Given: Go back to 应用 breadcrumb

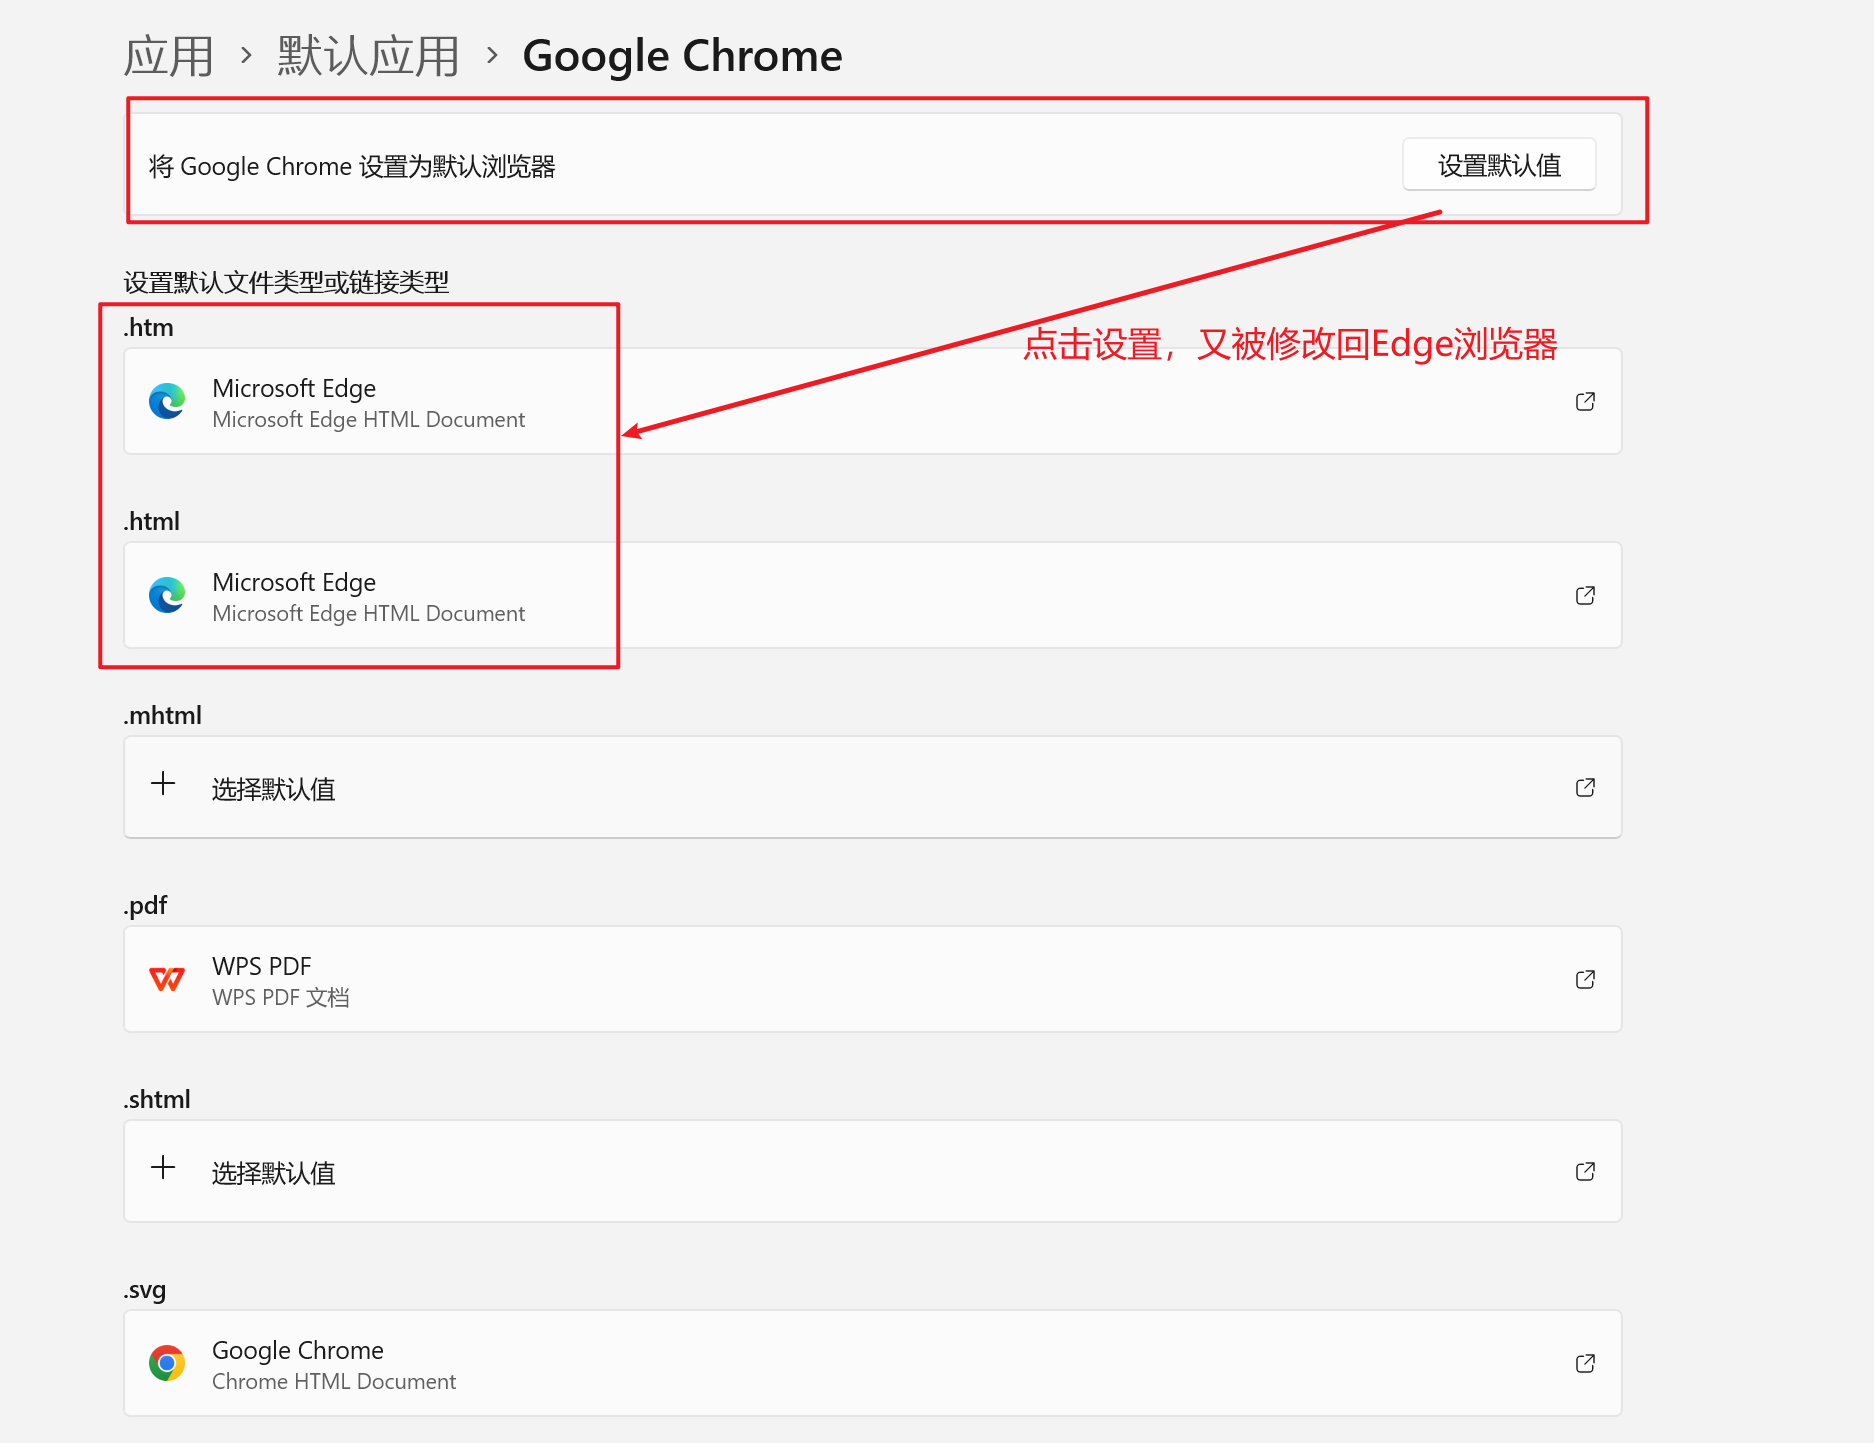Looking at the screenshot, I should (x=169, y=56).
